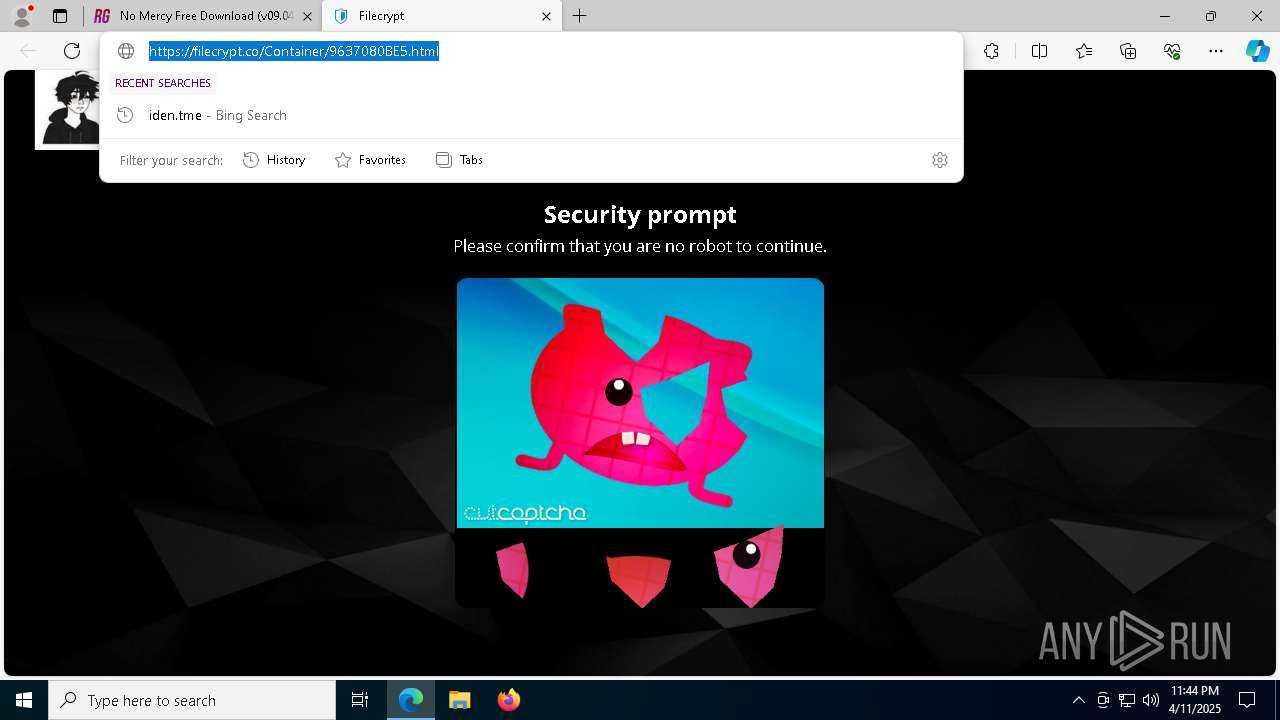The height and width of the screenshot is (720, 1280).
Task: Open Task View in taskbar
Action: [x=360, y=700]
